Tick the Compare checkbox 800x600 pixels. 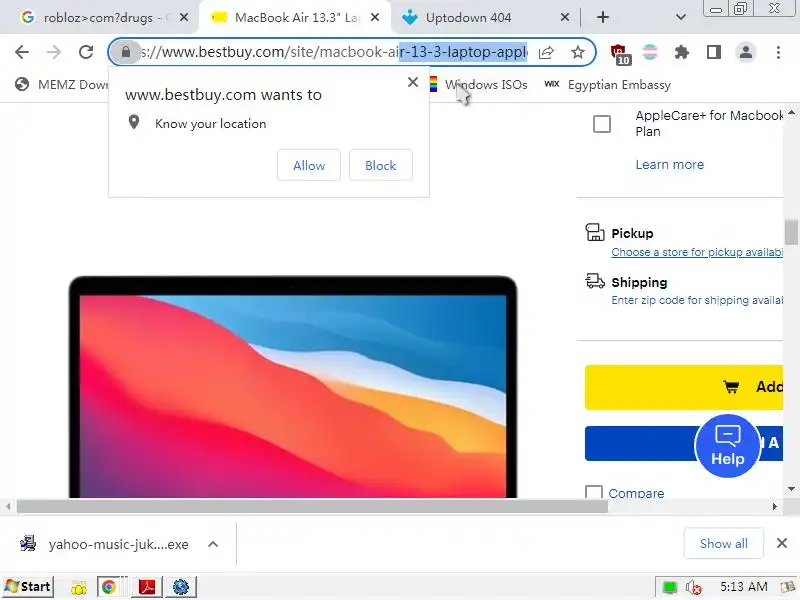(593, 492)
